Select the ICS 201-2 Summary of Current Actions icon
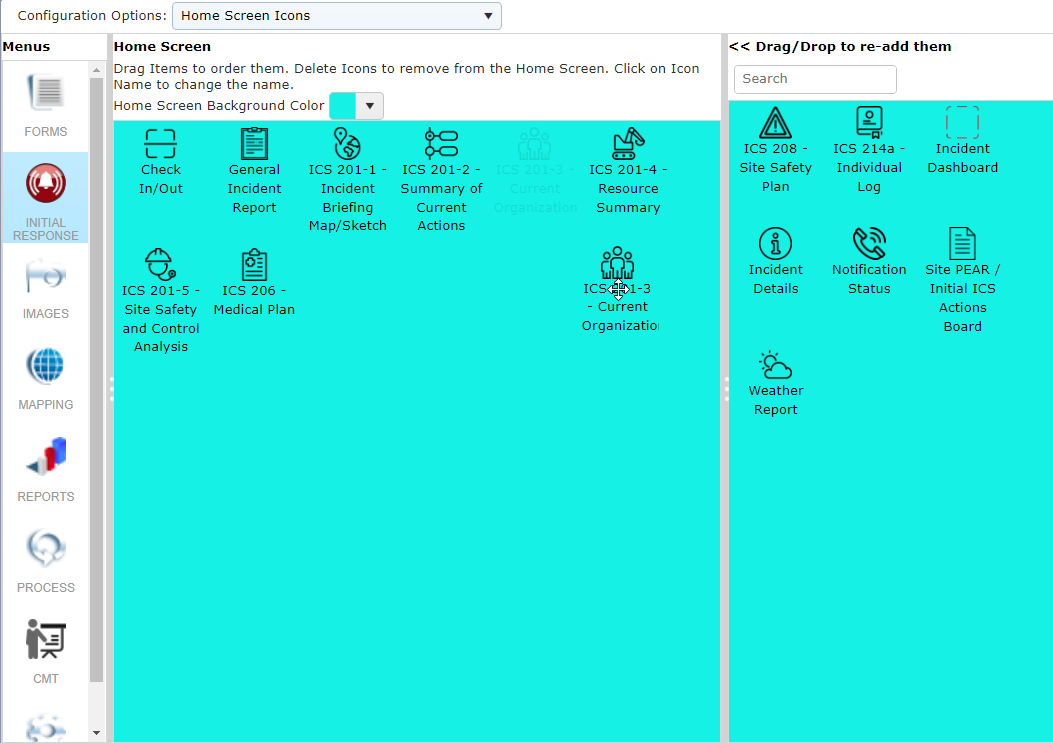This screenshot has height=743, width=1053. pos(441,144)
